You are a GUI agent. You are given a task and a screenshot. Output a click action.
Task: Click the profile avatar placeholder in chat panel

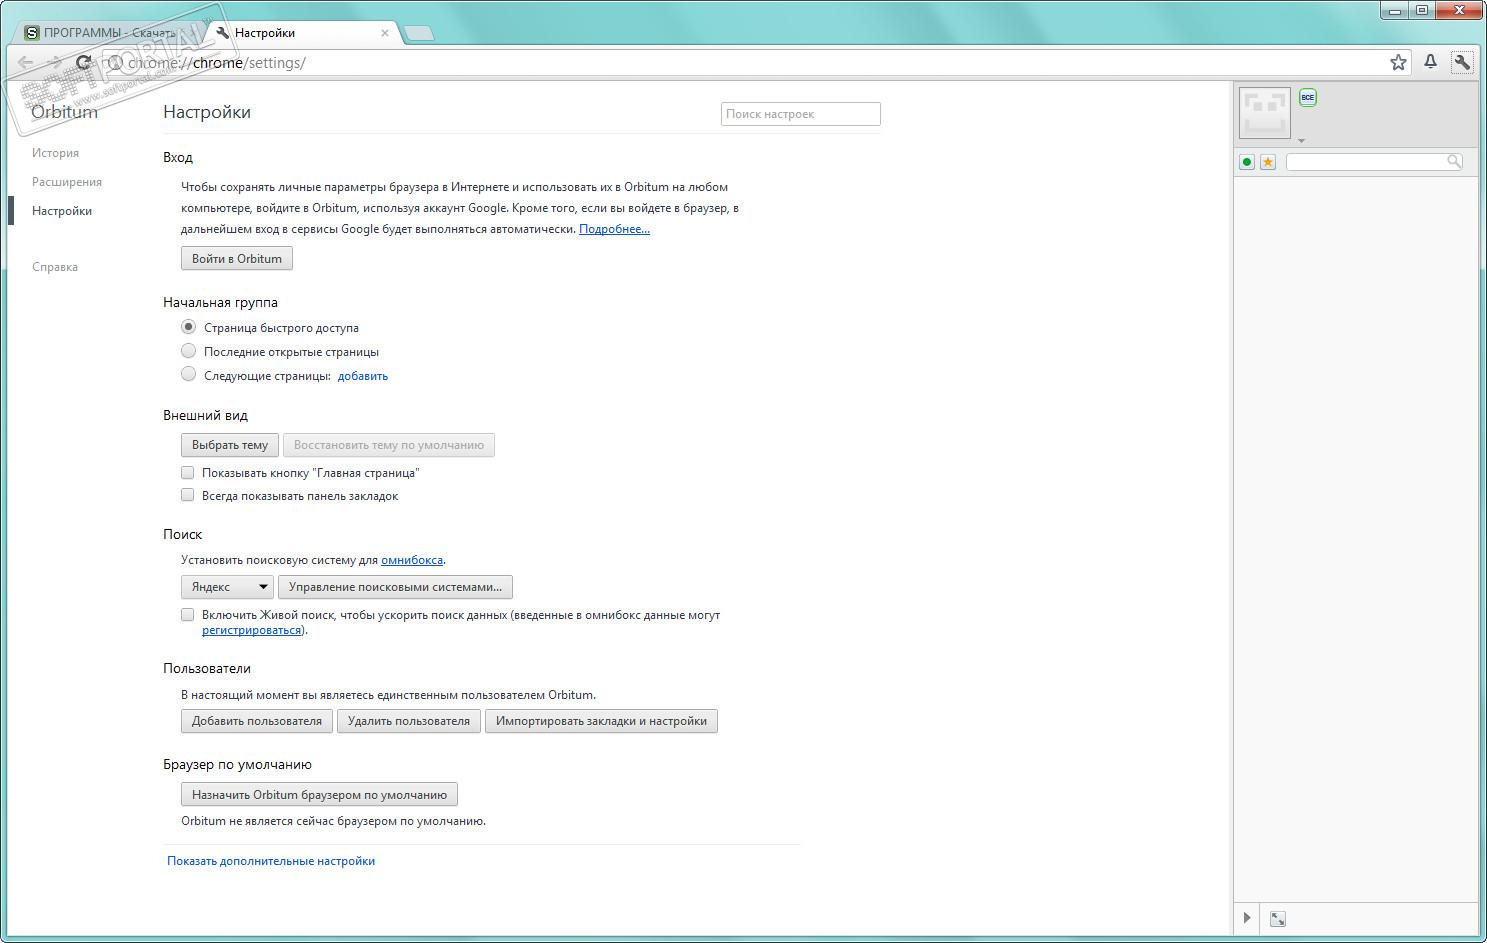[x=1265, y=112]
